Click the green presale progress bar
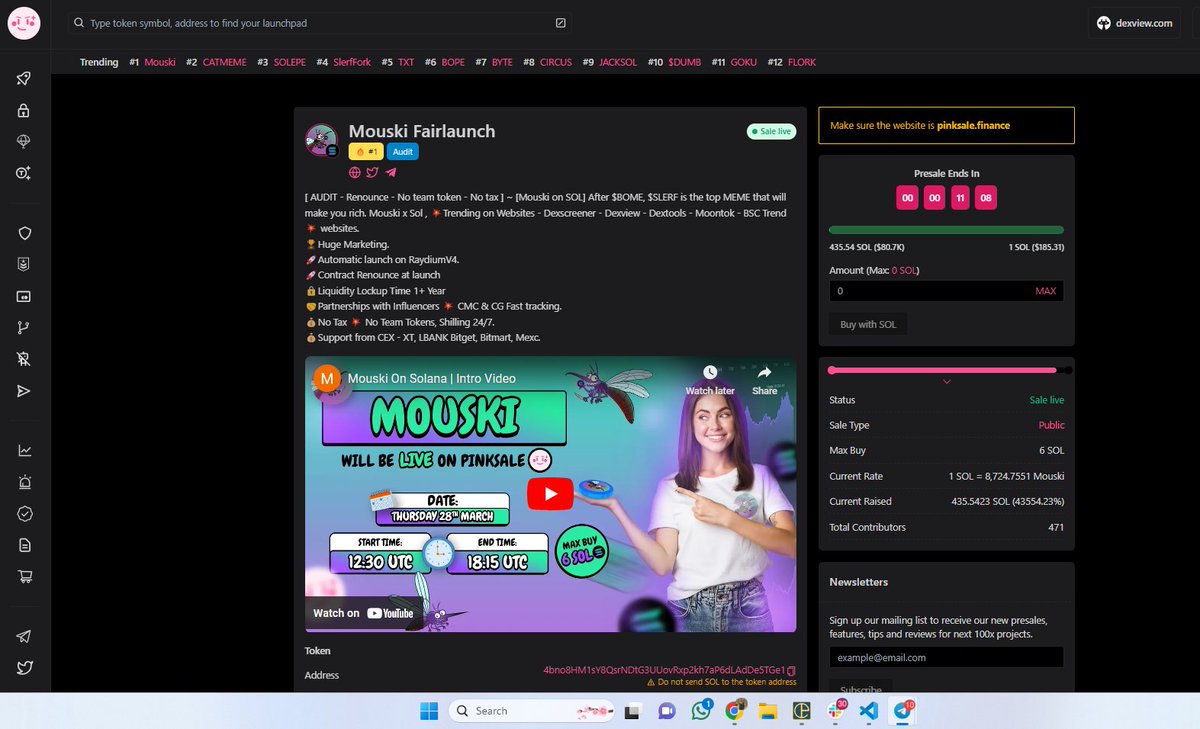The height and width of the screenshot is (729, 1200). 946,230
